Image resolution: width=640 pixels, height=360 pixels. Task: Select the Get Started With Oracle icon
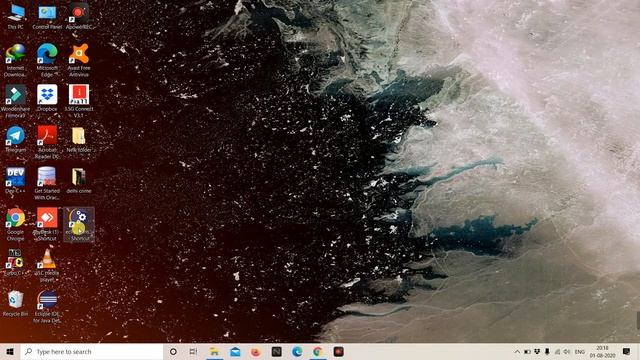pos(47,183)
